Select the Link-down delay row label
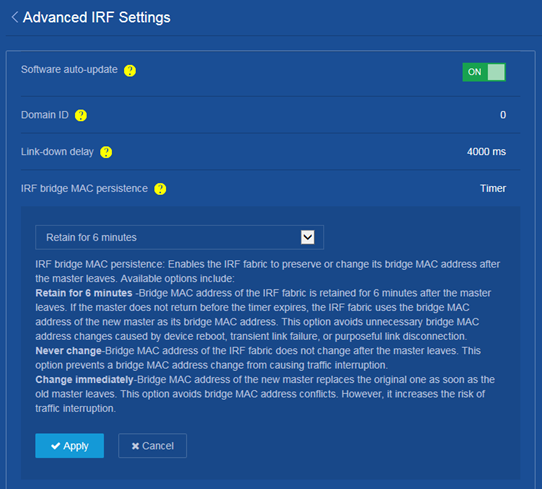Image resolution: width=542 pixels, height=489 pixels. pos(57,152)
